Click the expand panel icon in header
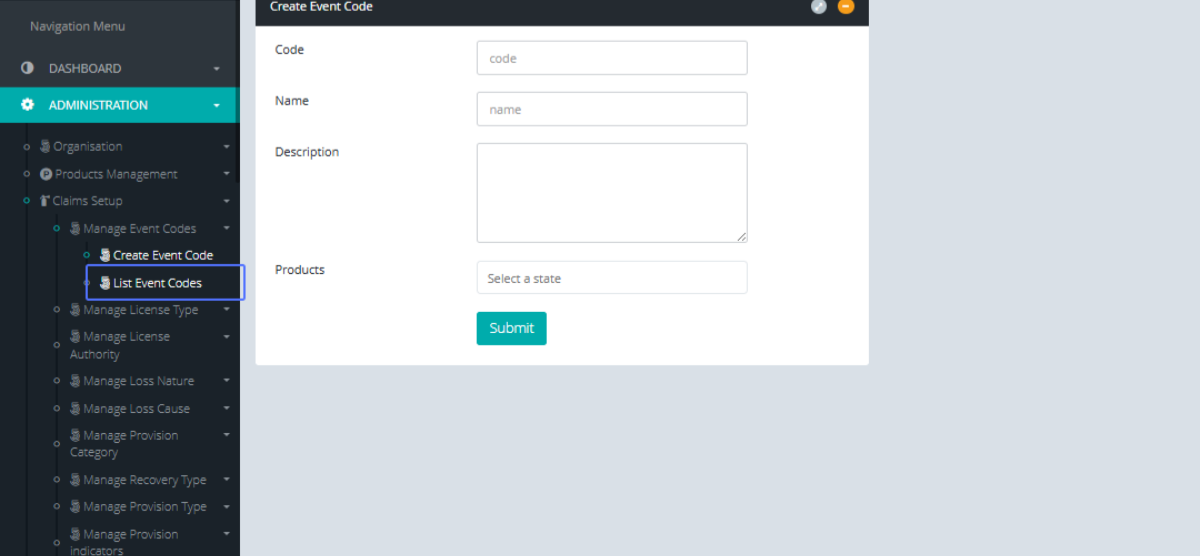 point(819,7)
